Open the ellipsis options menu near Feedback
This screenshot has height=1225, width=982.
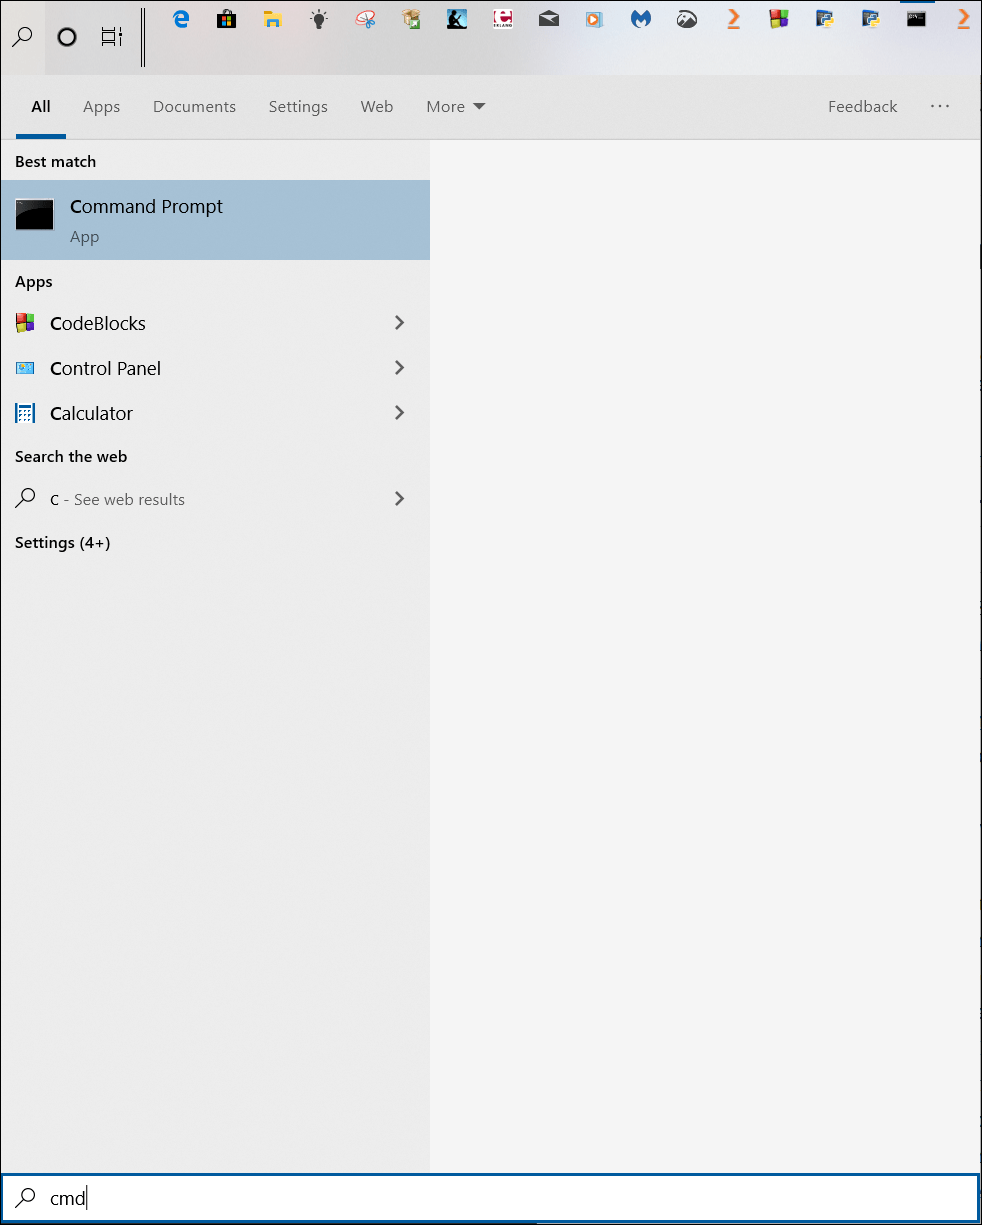pos(939,106)
